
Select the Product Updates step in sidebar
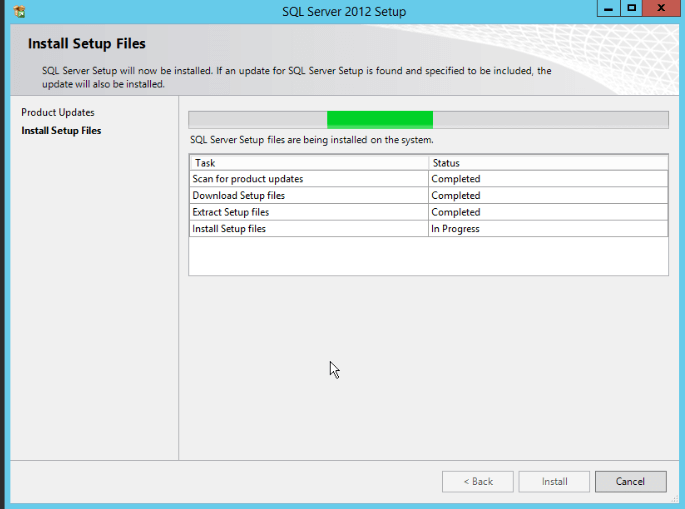click(58, 112)
